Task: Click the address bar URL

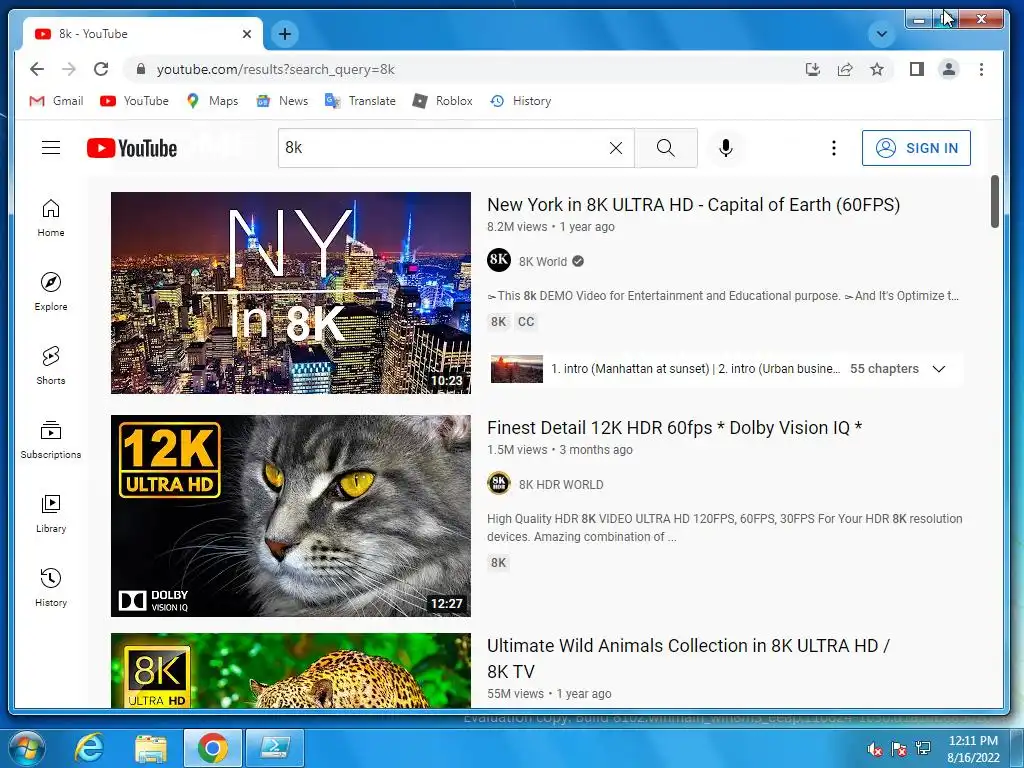Action: coord(276,69)
